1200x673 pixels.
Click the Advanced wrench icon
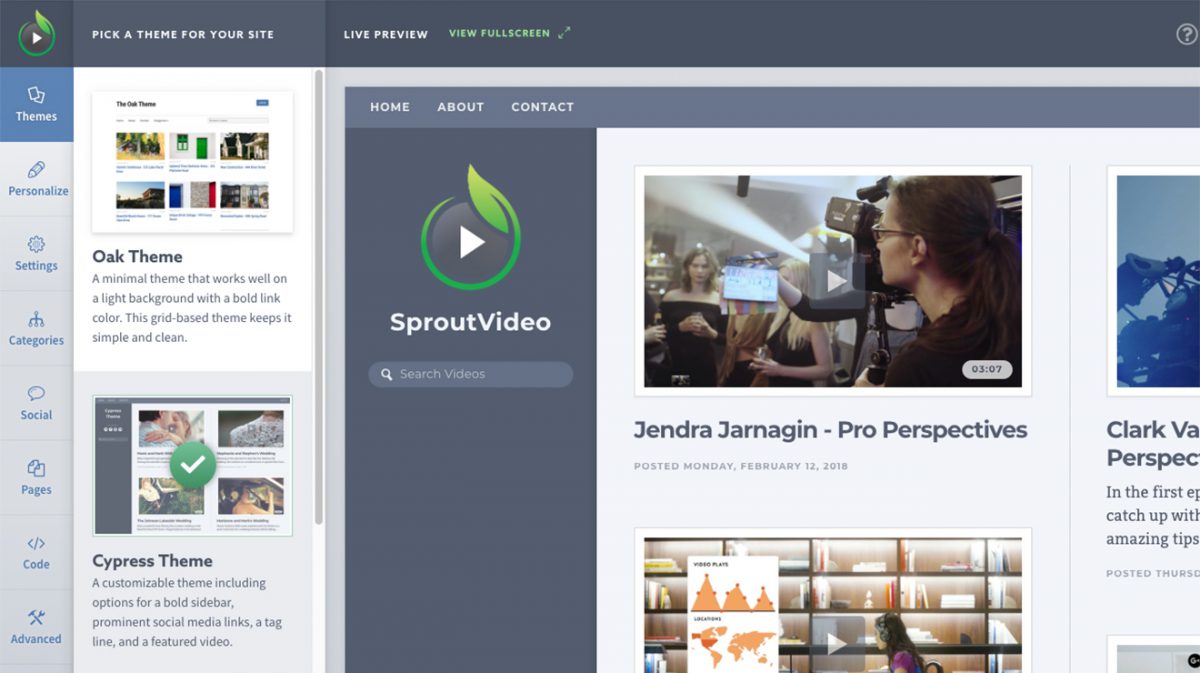pyautogui.click(x=37, y=627)
